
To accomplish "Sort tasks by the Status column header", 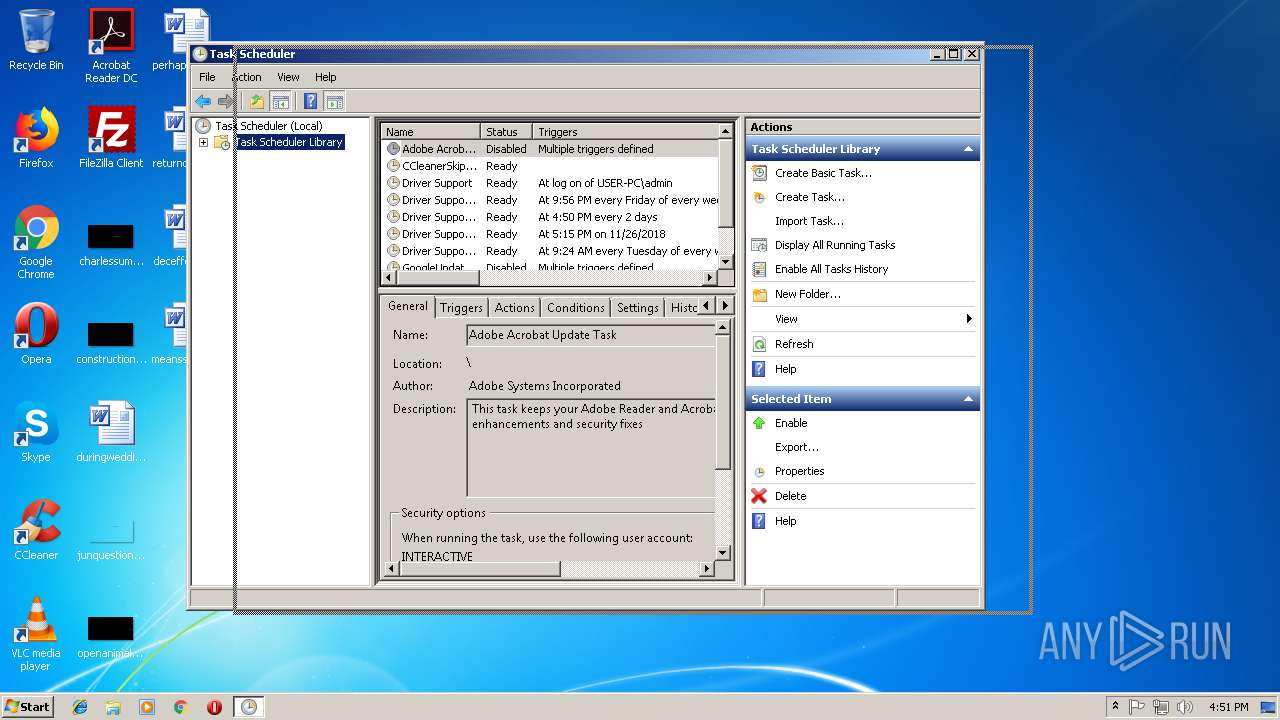I will click(506, 132).
